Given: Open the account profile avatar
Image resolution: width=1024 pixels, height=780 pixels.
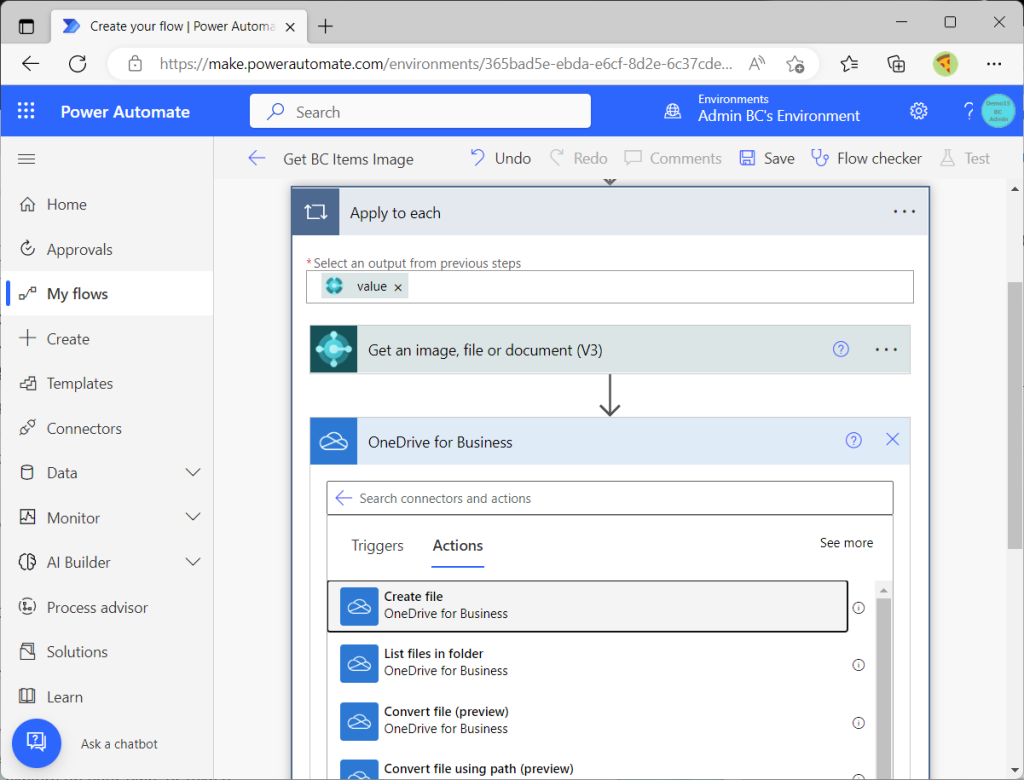Looking at the screenshot, I should coord(998,111).
